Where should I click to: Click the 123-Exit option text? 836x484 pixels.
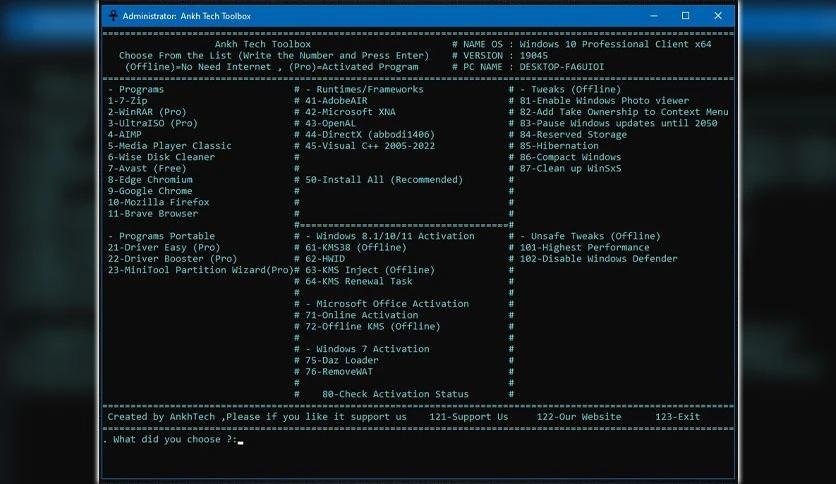[677, 417]
